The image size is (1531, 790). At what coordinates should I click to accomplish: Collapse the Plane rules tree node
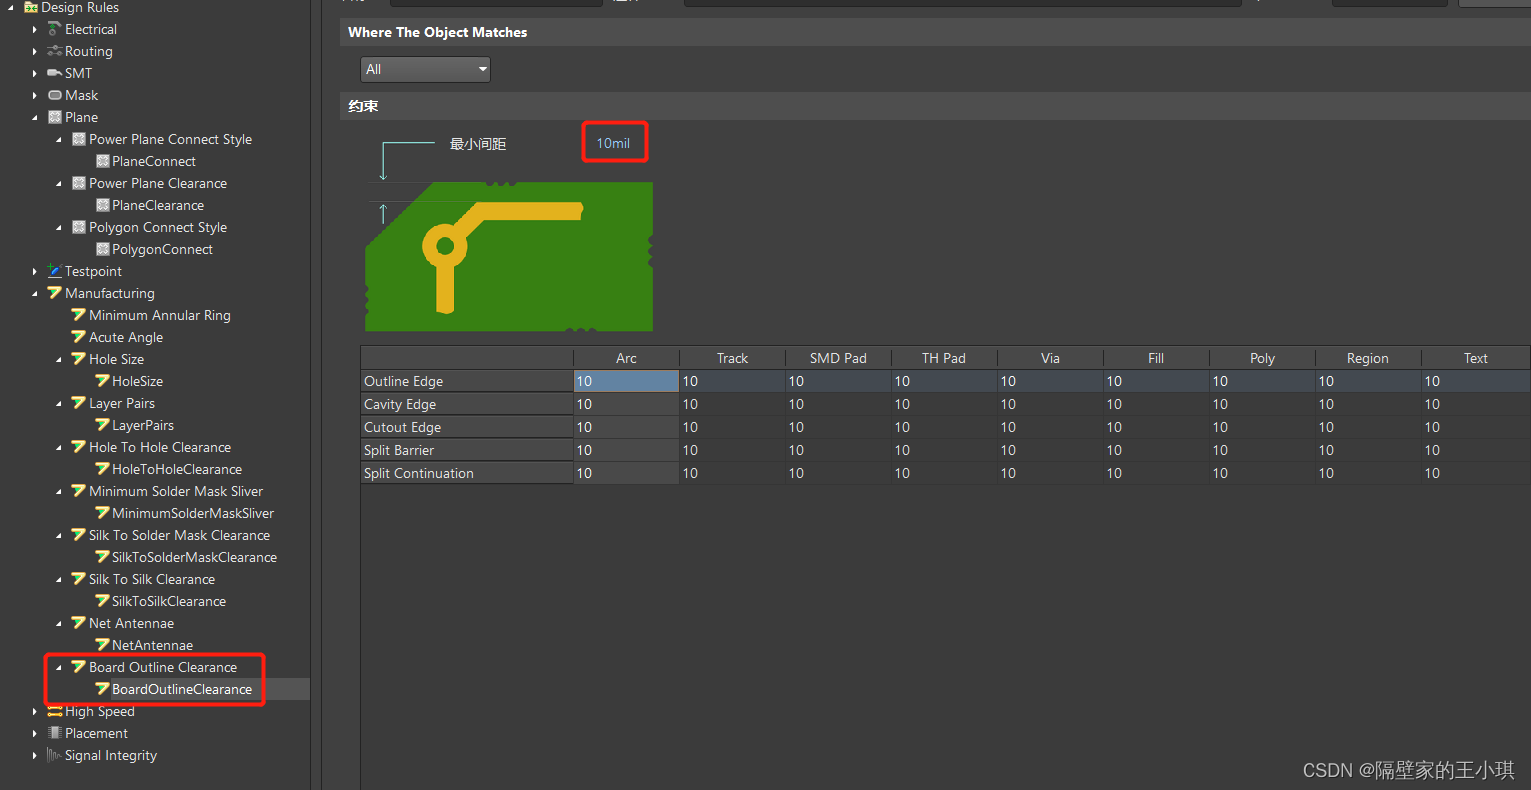click(35, 117)
